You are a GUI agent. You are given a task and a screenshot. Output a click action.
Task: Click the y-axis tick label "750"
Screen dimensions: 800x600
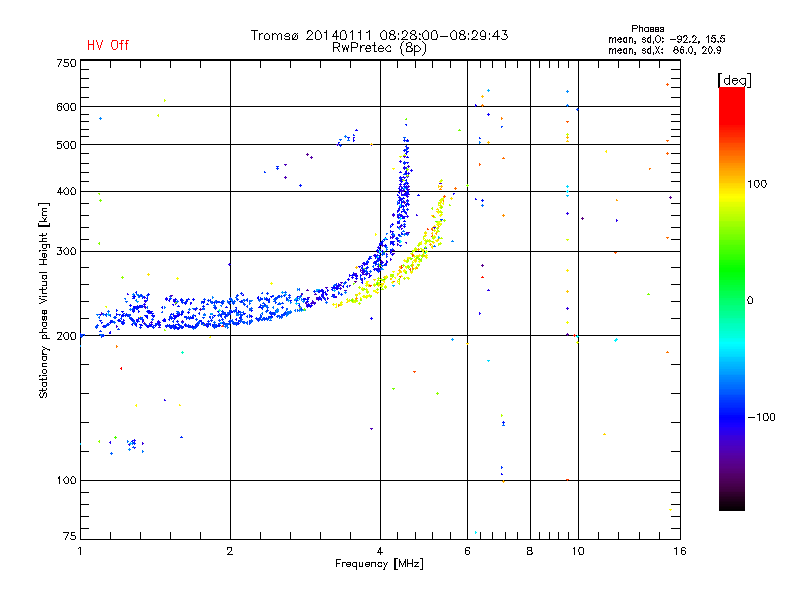(66, 63)
